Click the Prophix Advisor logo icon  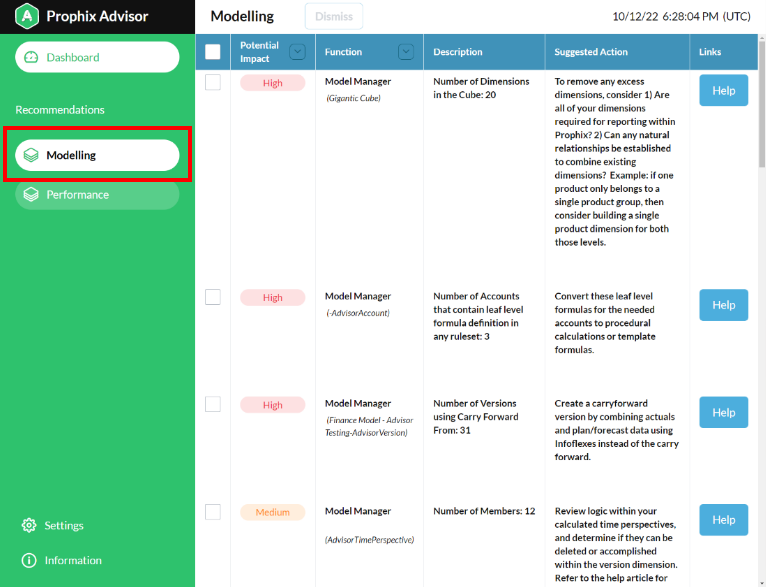click(27, 16)
